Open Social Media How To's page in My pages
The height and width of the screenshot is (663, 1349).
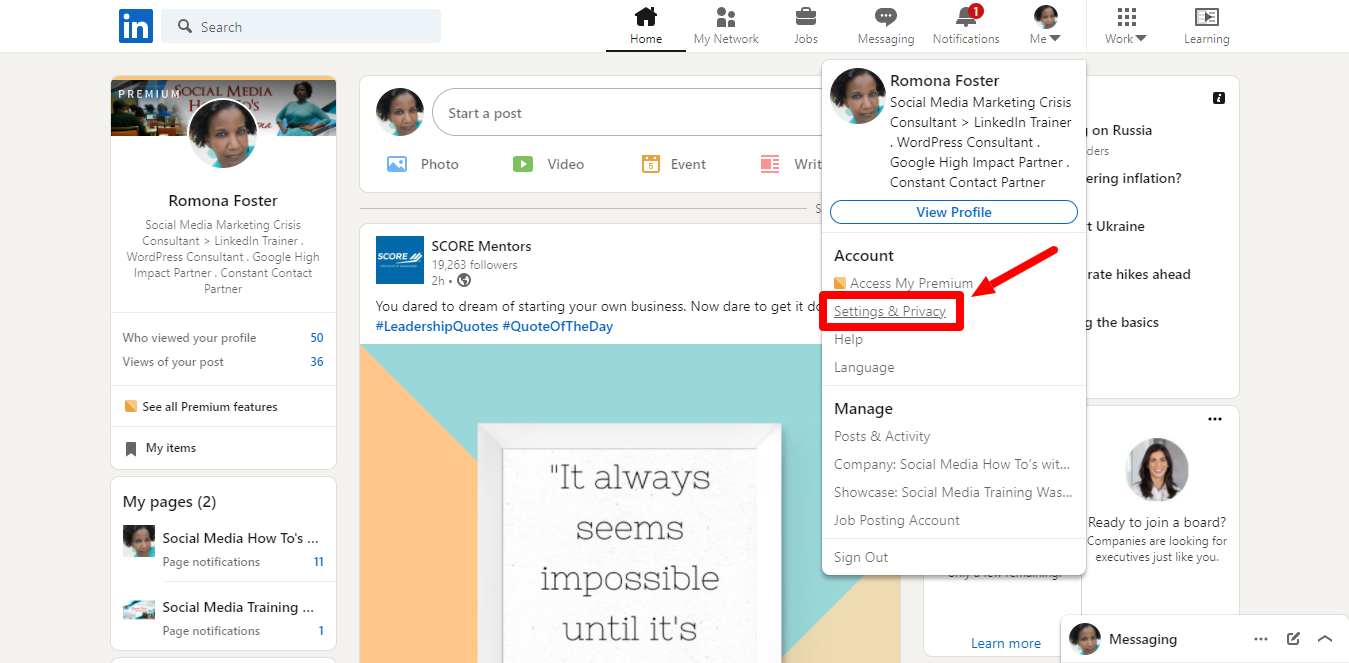point(240,538)
